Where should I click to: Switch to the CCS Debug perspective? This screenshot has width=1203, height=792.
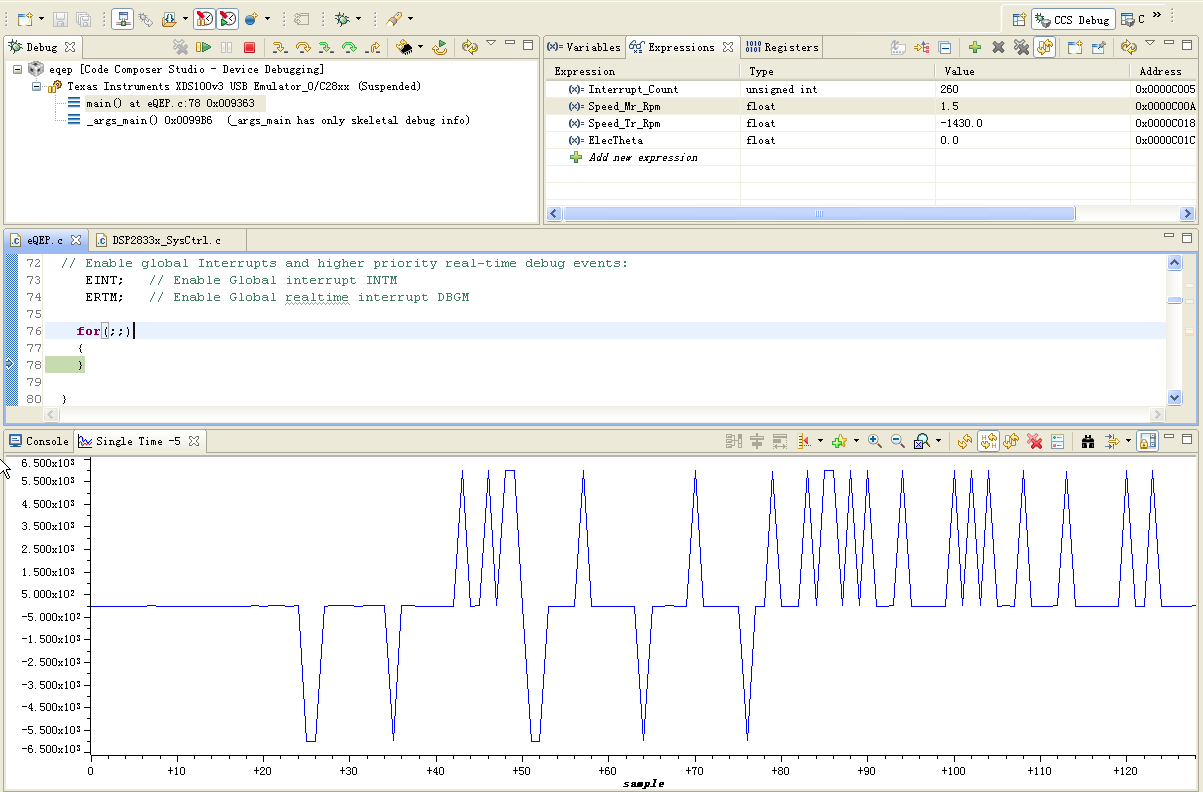coord(1073,19)
